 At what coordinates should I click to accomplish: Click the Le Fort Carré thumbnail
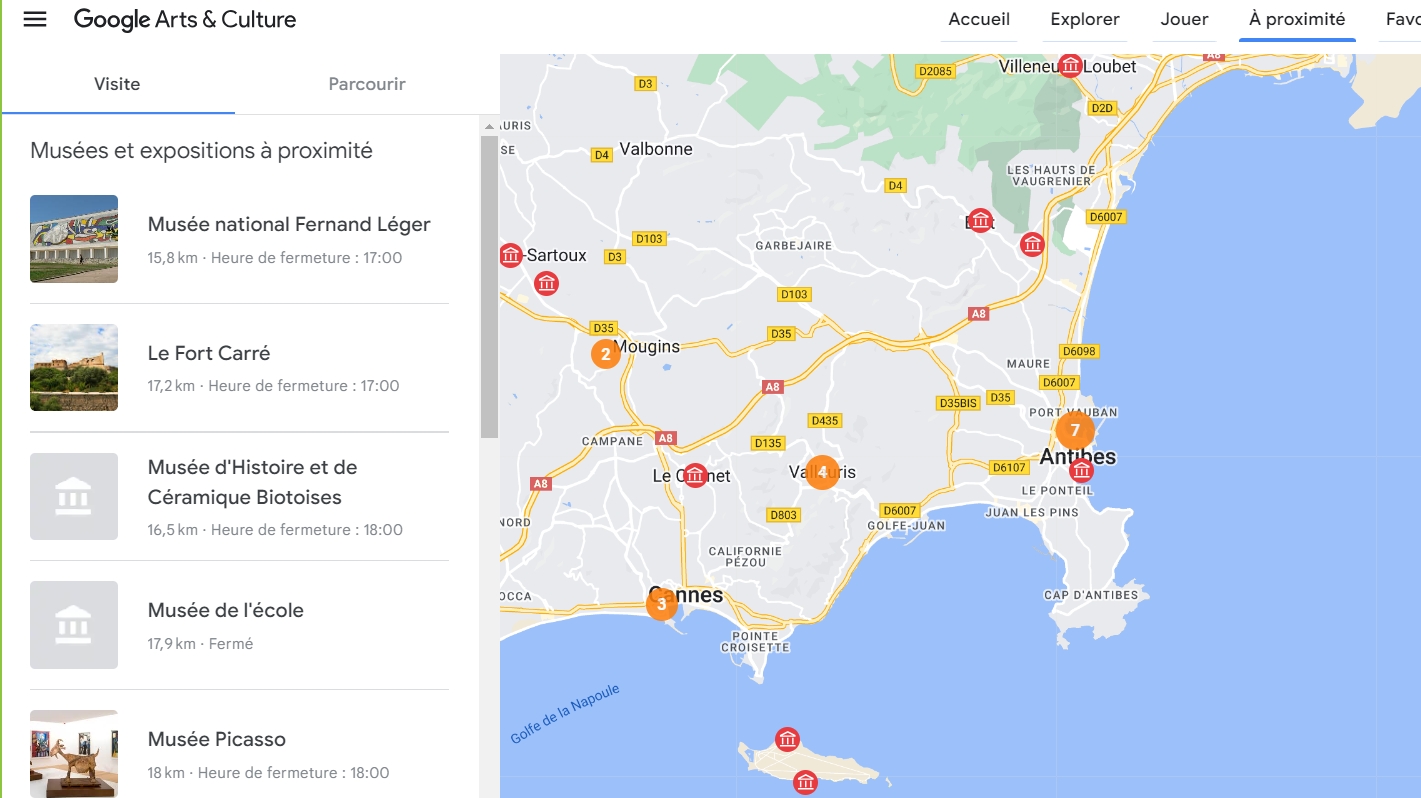coord(74,367)
